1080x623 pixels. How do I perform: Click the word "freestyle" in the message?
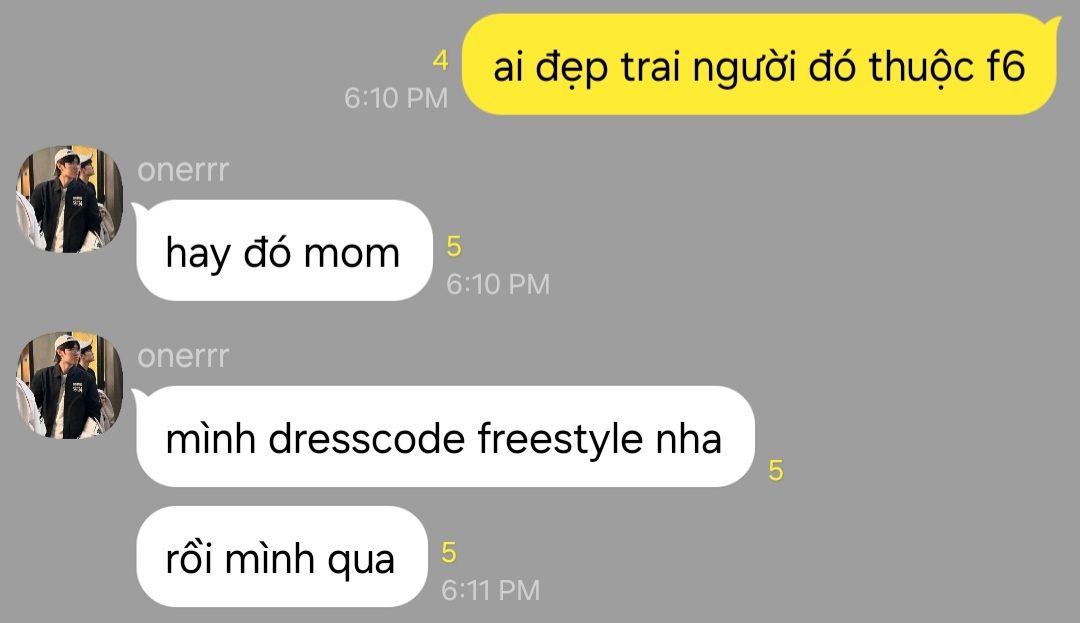560,439
